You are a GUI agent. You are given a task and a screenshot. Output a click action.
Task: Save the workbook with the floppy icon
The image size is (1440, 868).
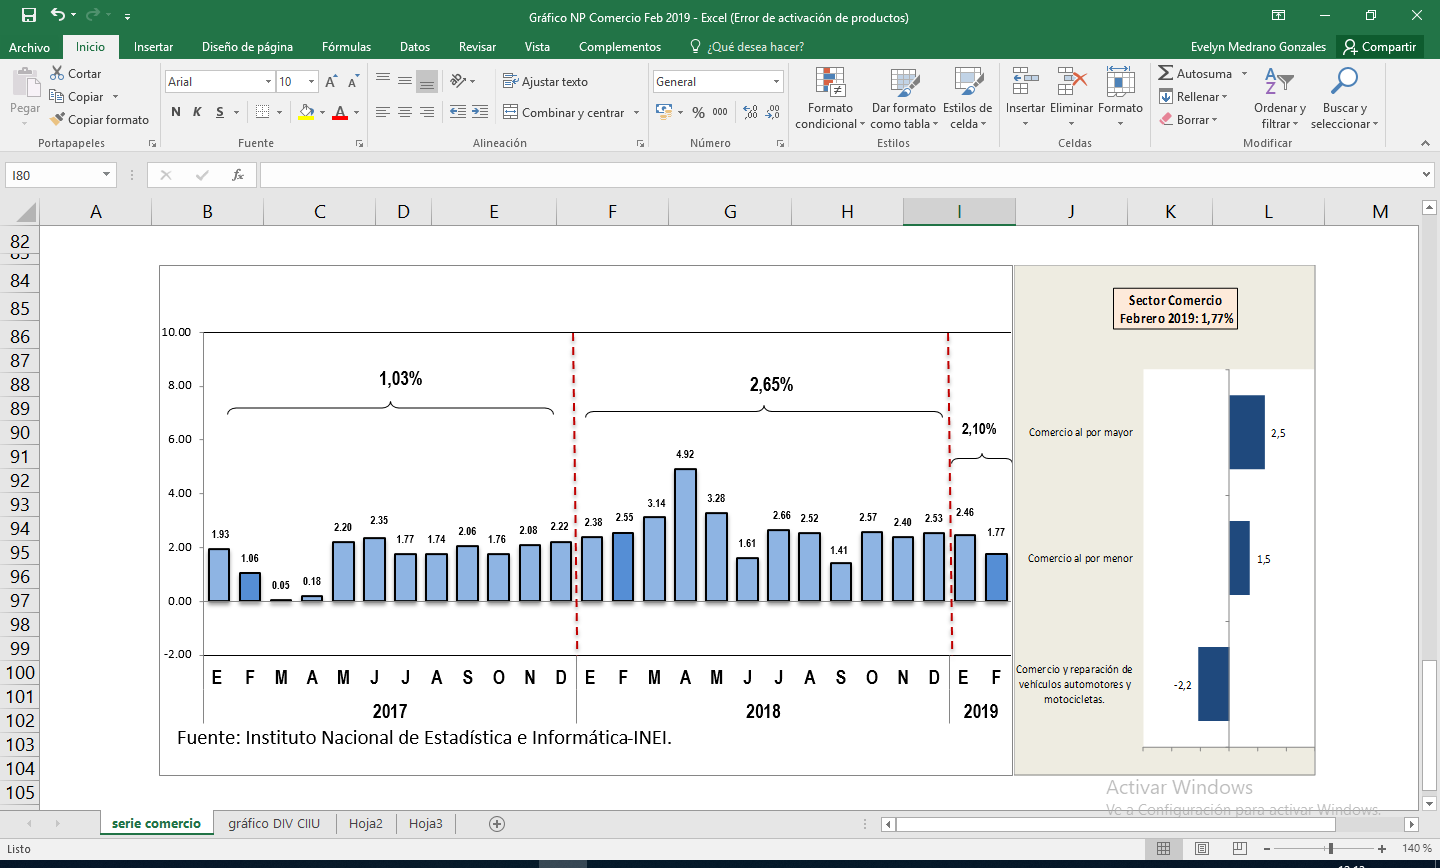click(28, 15)
